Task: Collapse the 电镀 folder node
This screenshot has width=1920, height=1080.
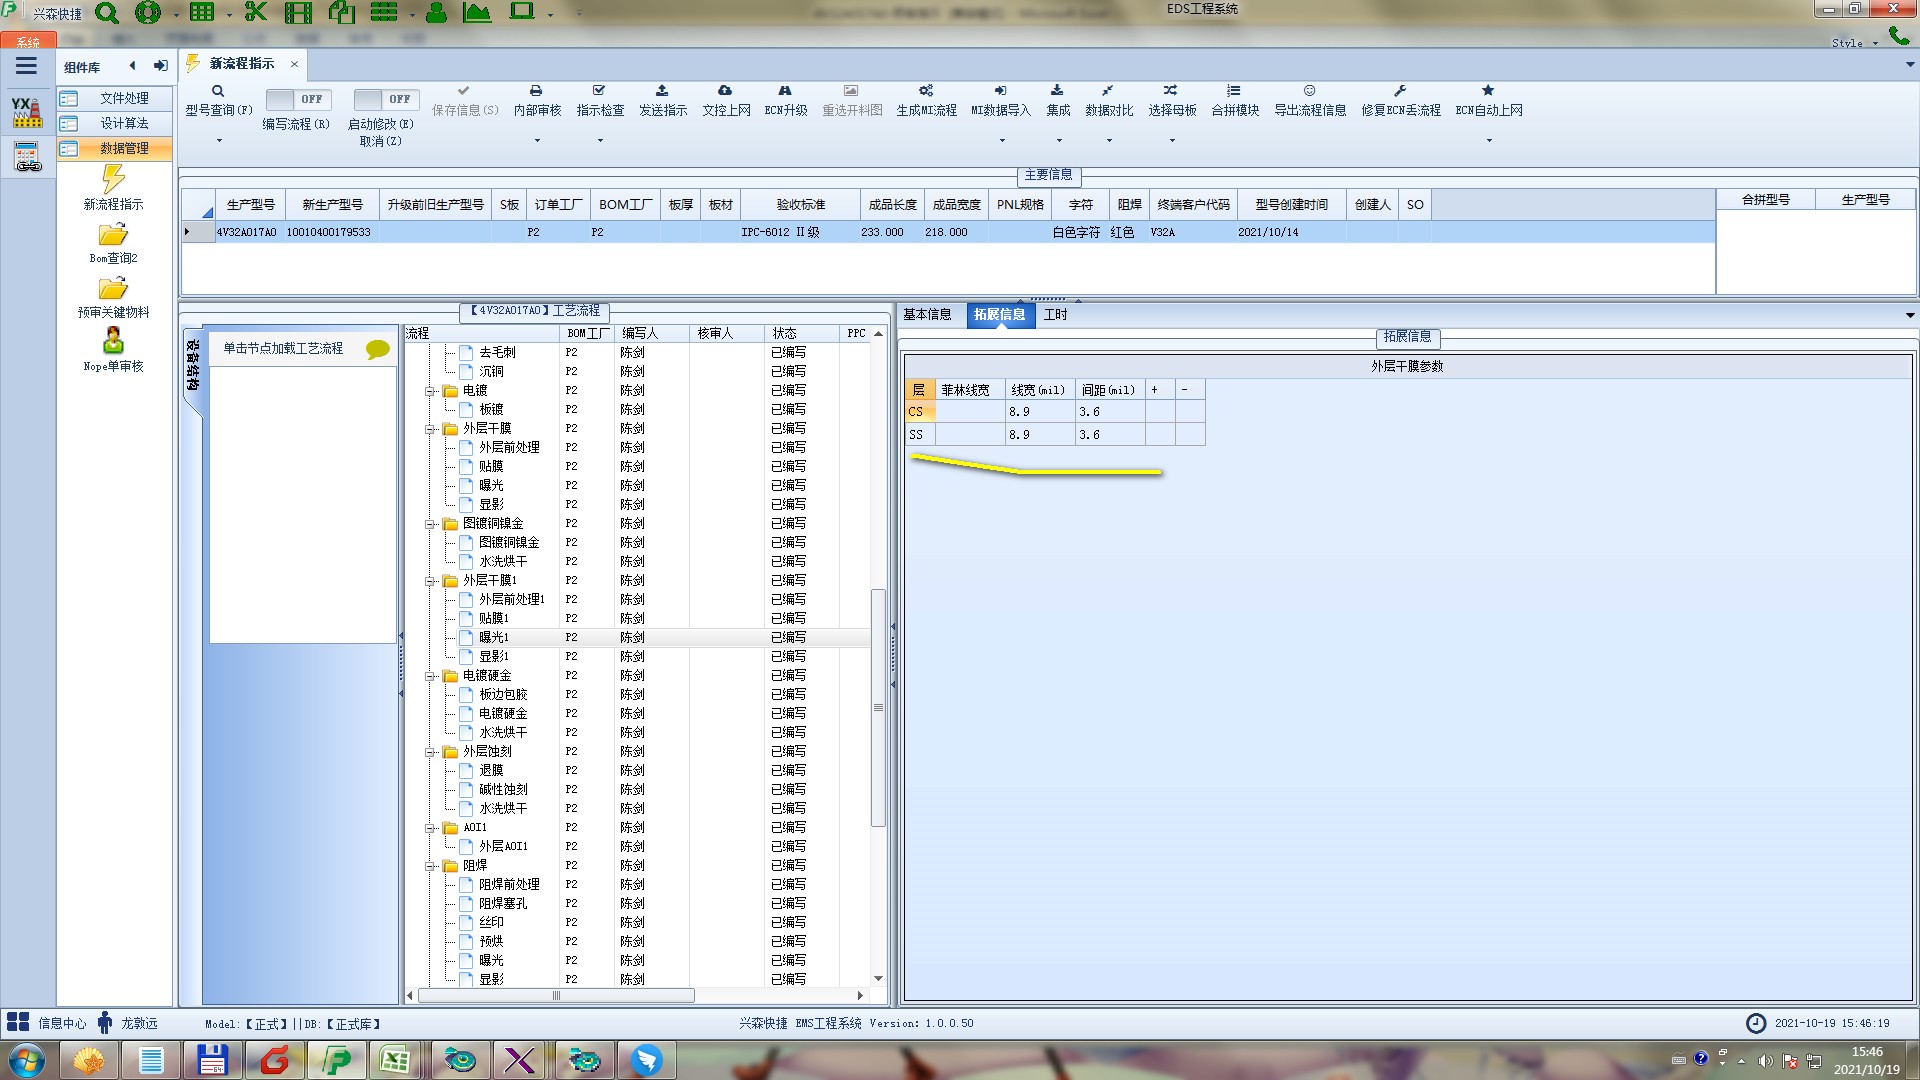Action: click(x=430, y=391)
